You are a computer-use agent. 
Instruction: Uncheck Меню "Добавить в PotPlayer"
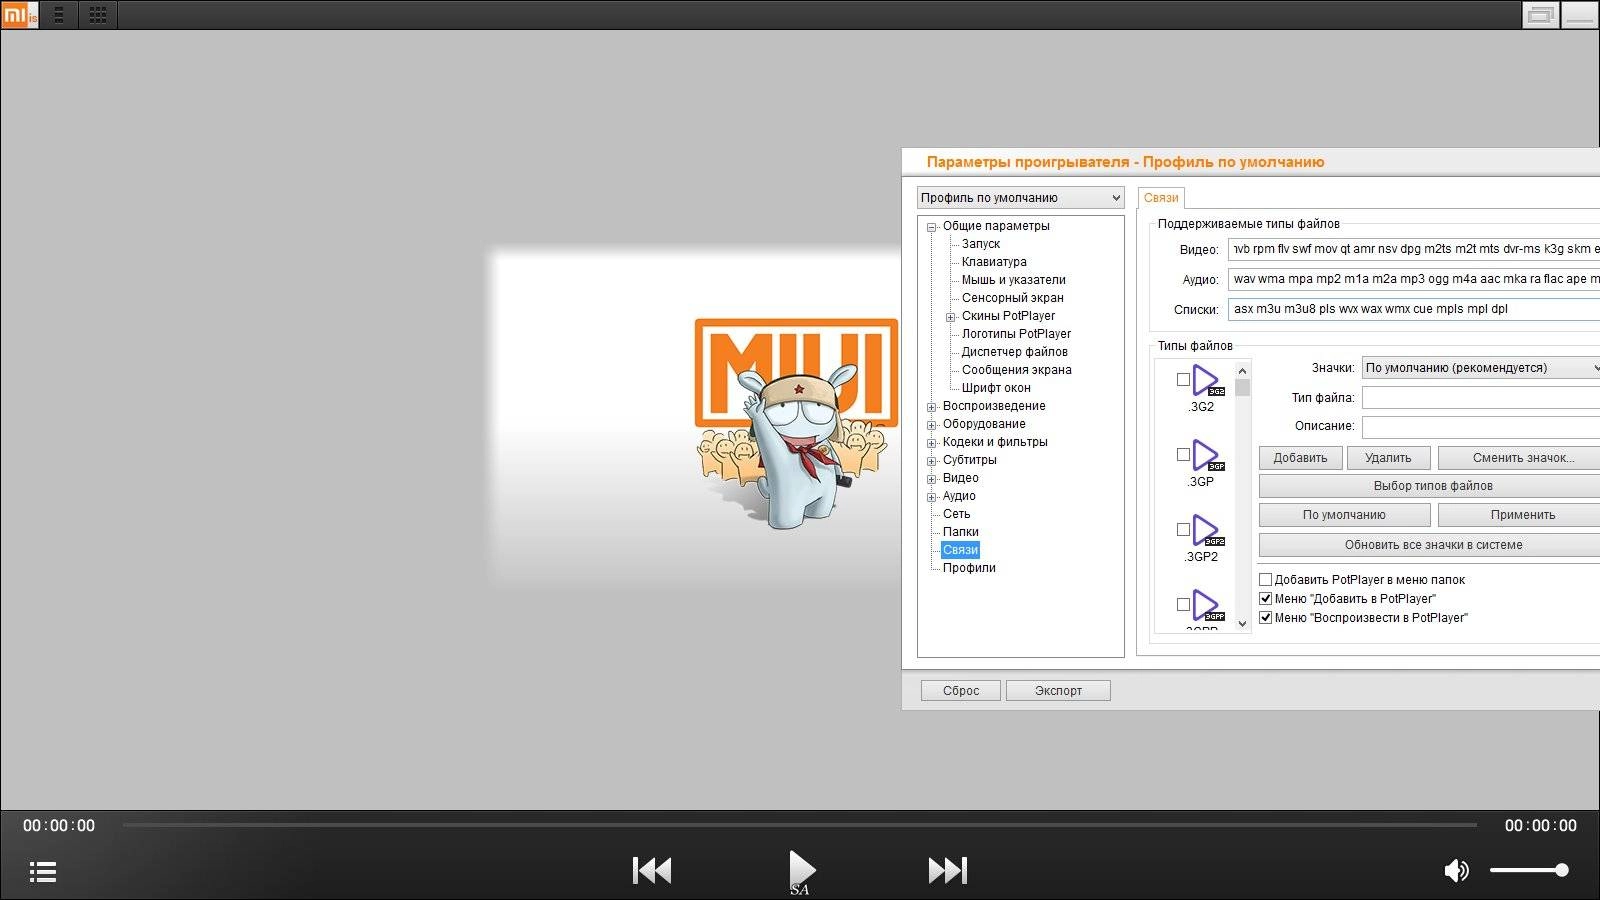[1265, 599]
